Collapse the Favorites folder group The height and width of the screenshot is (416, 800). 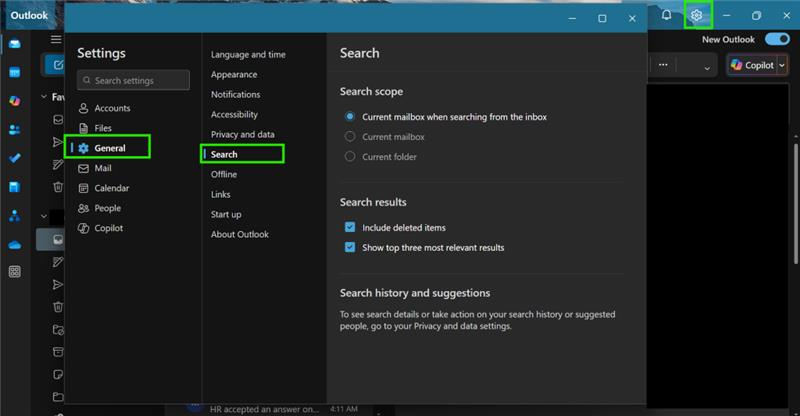[44, 96]
